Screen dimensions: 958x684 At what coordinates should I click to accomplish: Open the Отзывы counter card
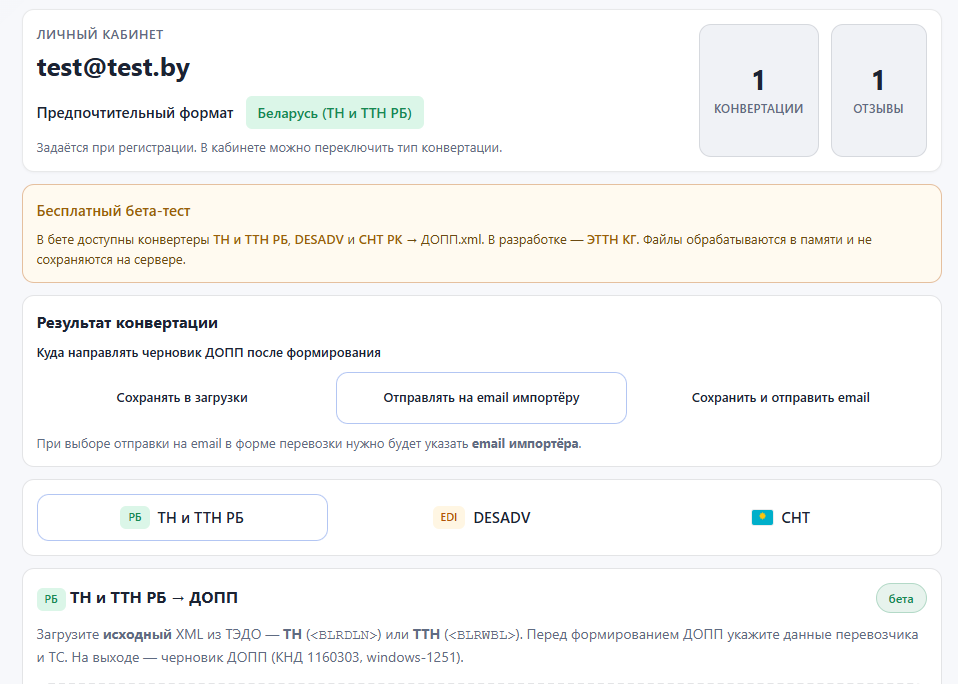879,90
